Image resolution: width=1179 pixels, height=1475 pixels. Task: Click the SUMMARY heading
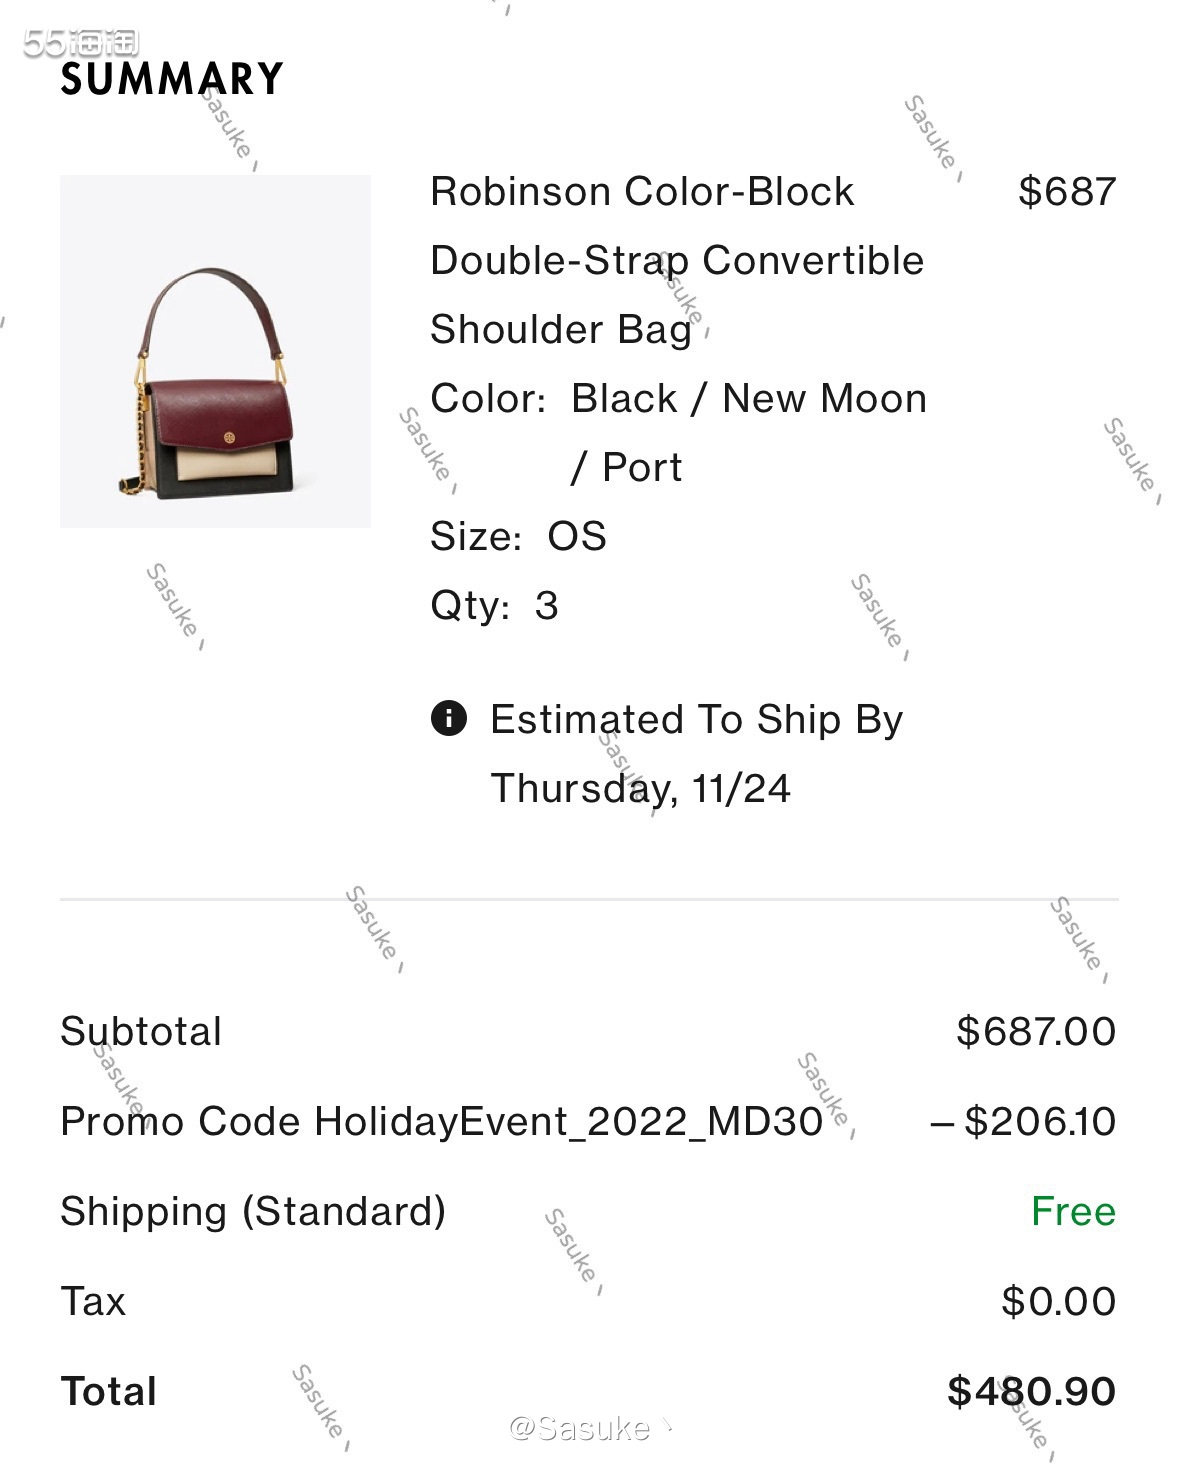click(x=172, y=79)
